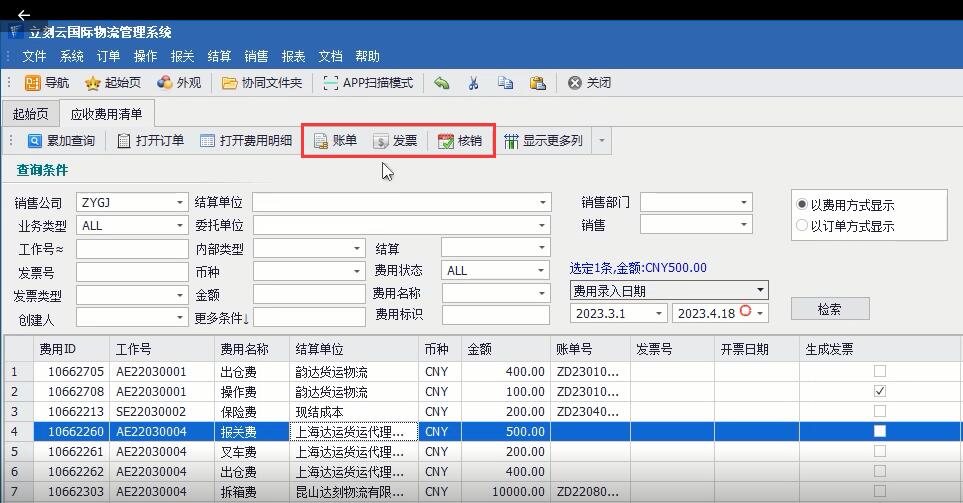Click the 外观 appearance icon
The image size is (963, 503).
point(164,83)
